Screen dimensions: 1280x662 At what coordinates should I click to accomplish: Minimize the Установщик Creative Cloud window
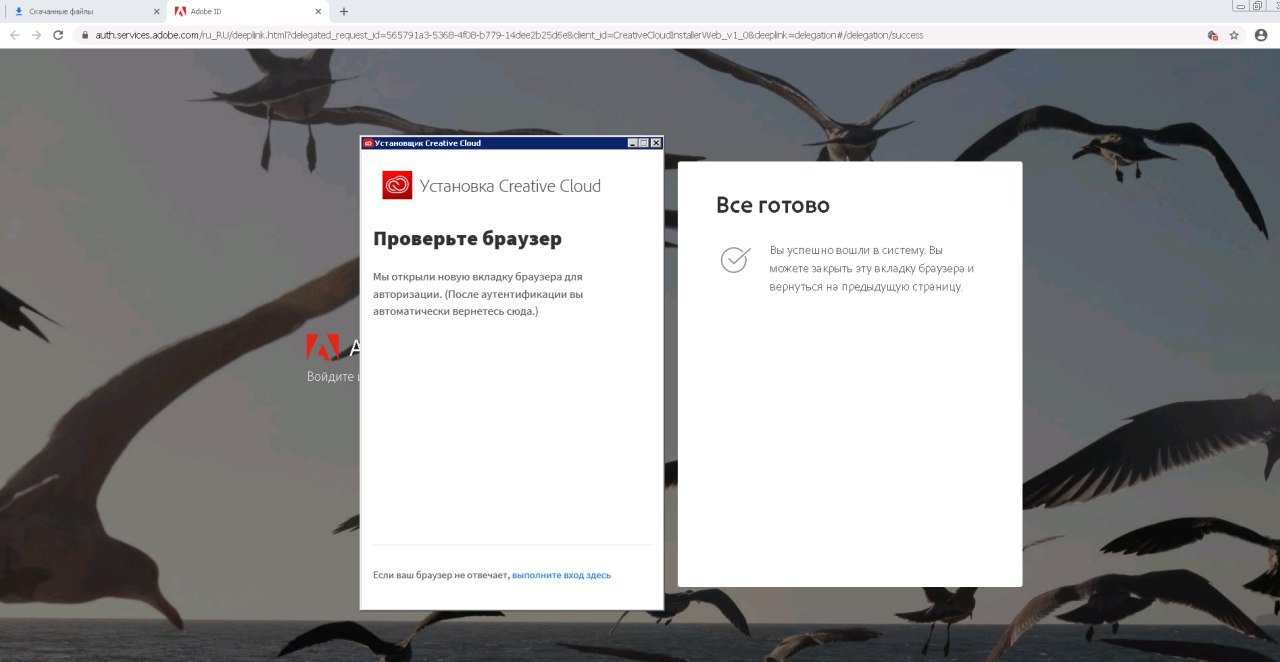click(x=633, y=143)
